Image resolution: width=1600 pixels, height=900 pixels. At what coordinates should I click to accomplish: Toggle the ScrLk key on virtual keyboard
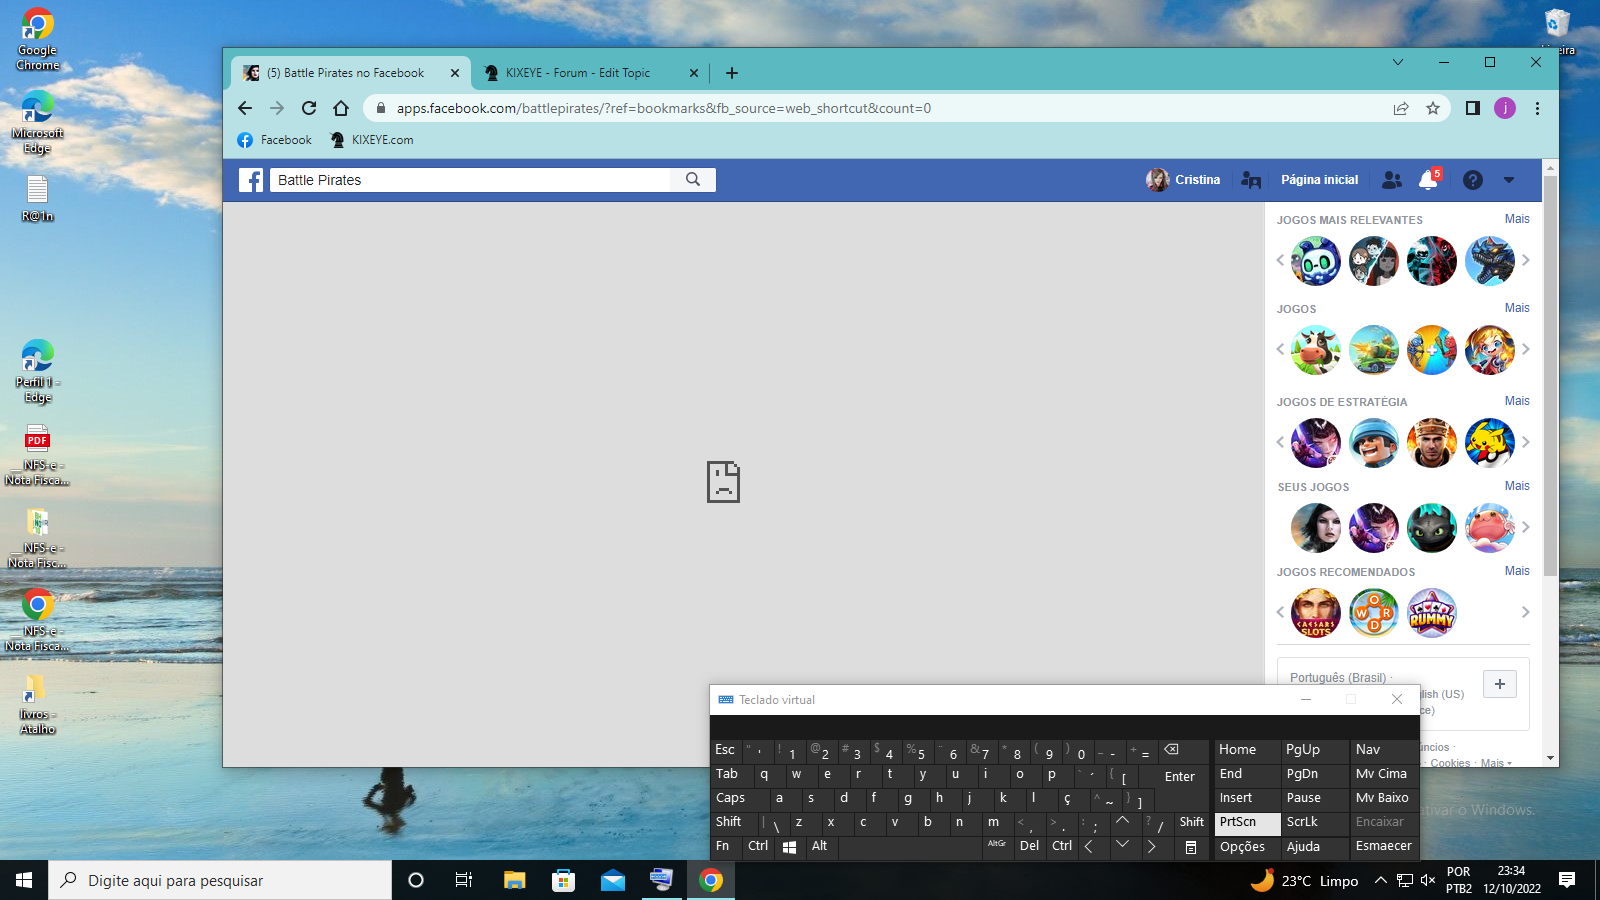1314,822
